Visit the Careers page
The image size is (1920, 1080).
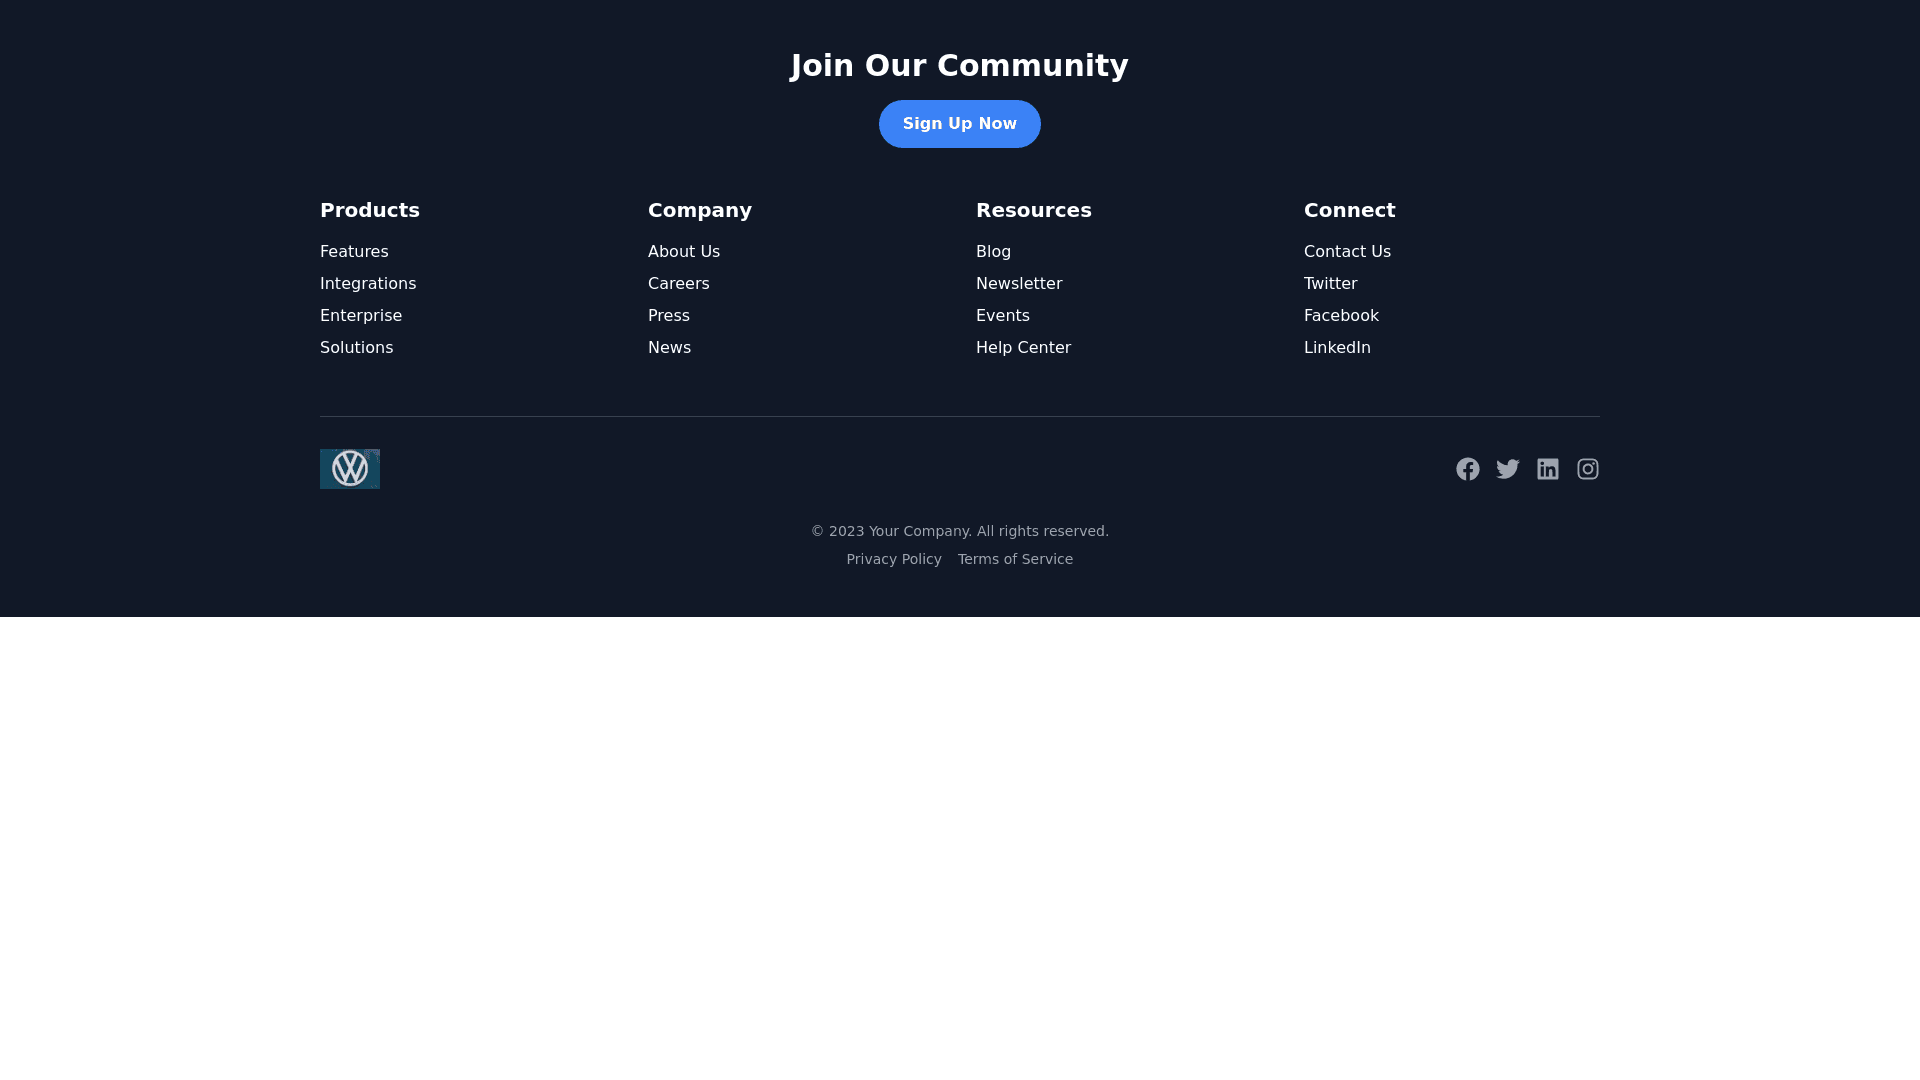click(x=678, y=284)
